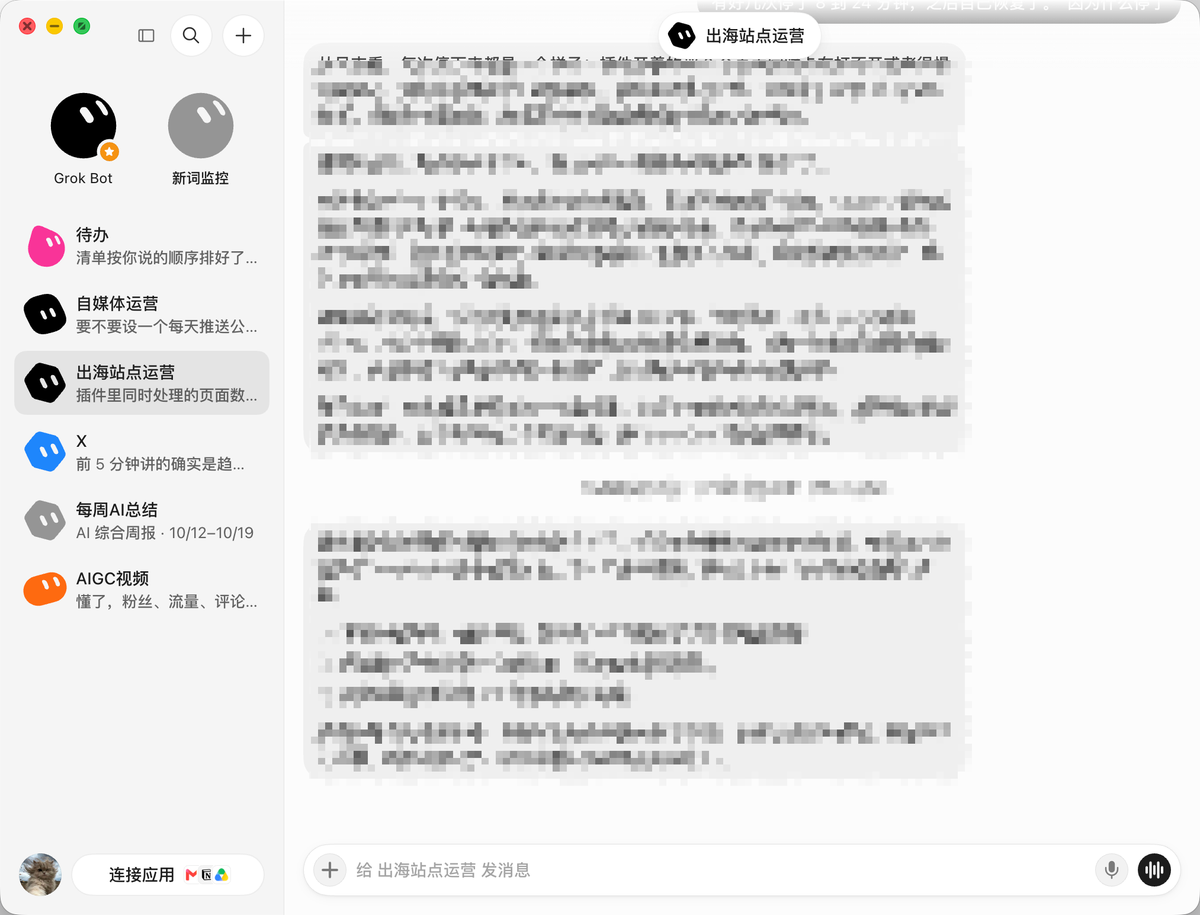
Task: Click the Grok Bot label
Action: coord(83,178)
